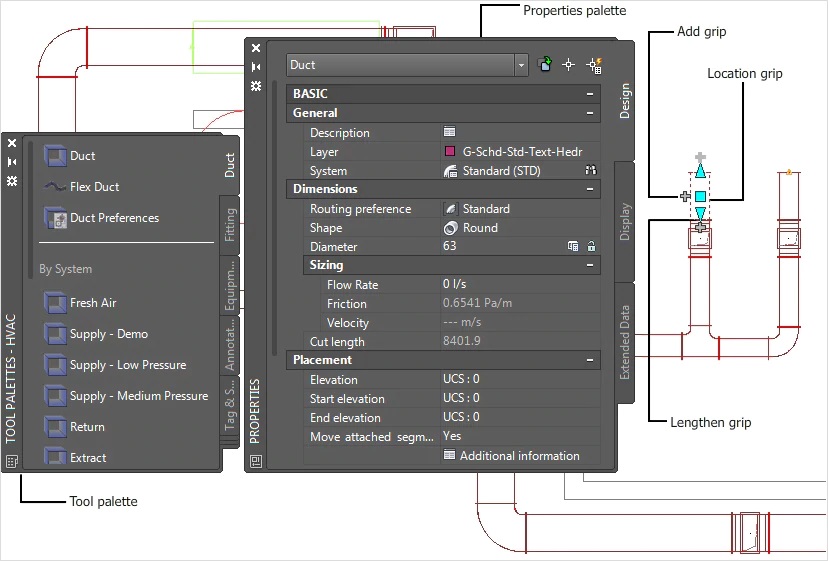Click the Select Objects crosshair icon

[568, 65]
